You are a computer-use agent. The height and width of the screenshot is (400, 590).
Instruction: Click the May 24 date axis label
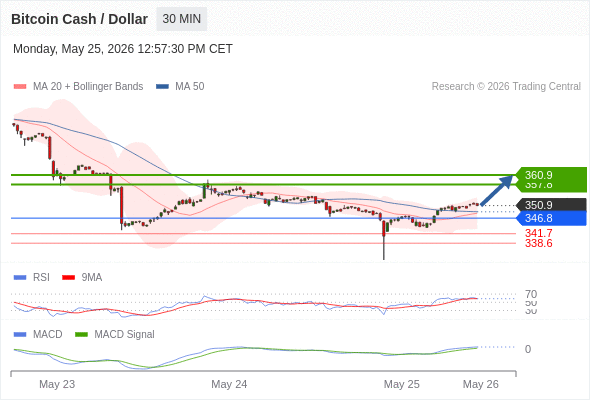click(229, 384)
